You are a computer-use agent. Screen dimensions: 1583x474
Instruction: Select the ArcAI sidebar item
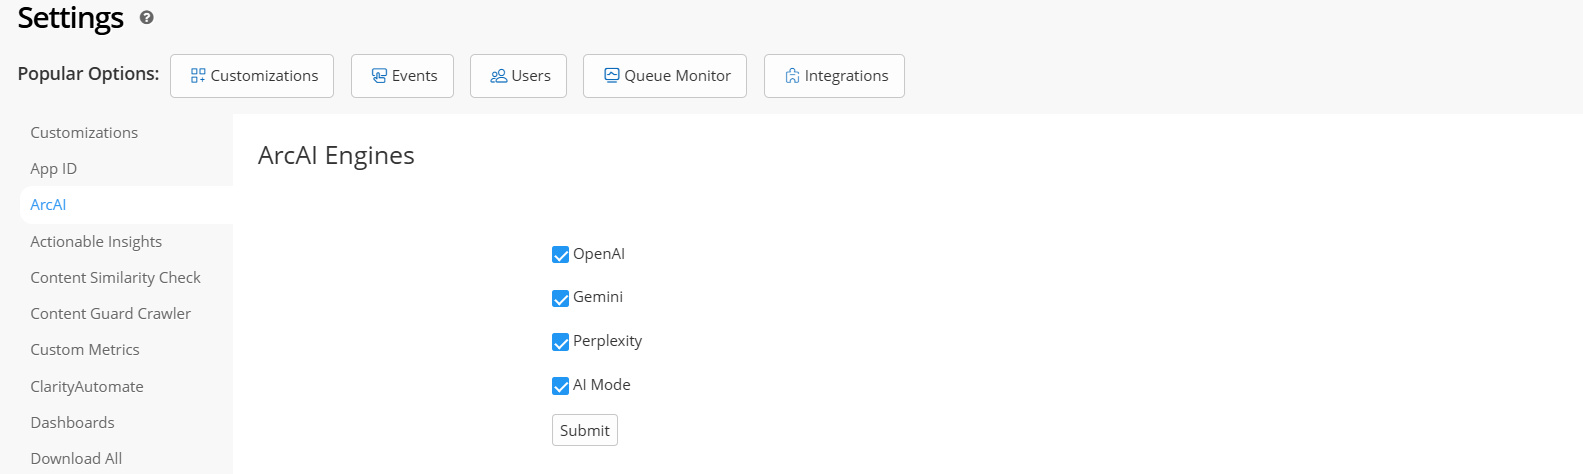click(x=48, y=204)
